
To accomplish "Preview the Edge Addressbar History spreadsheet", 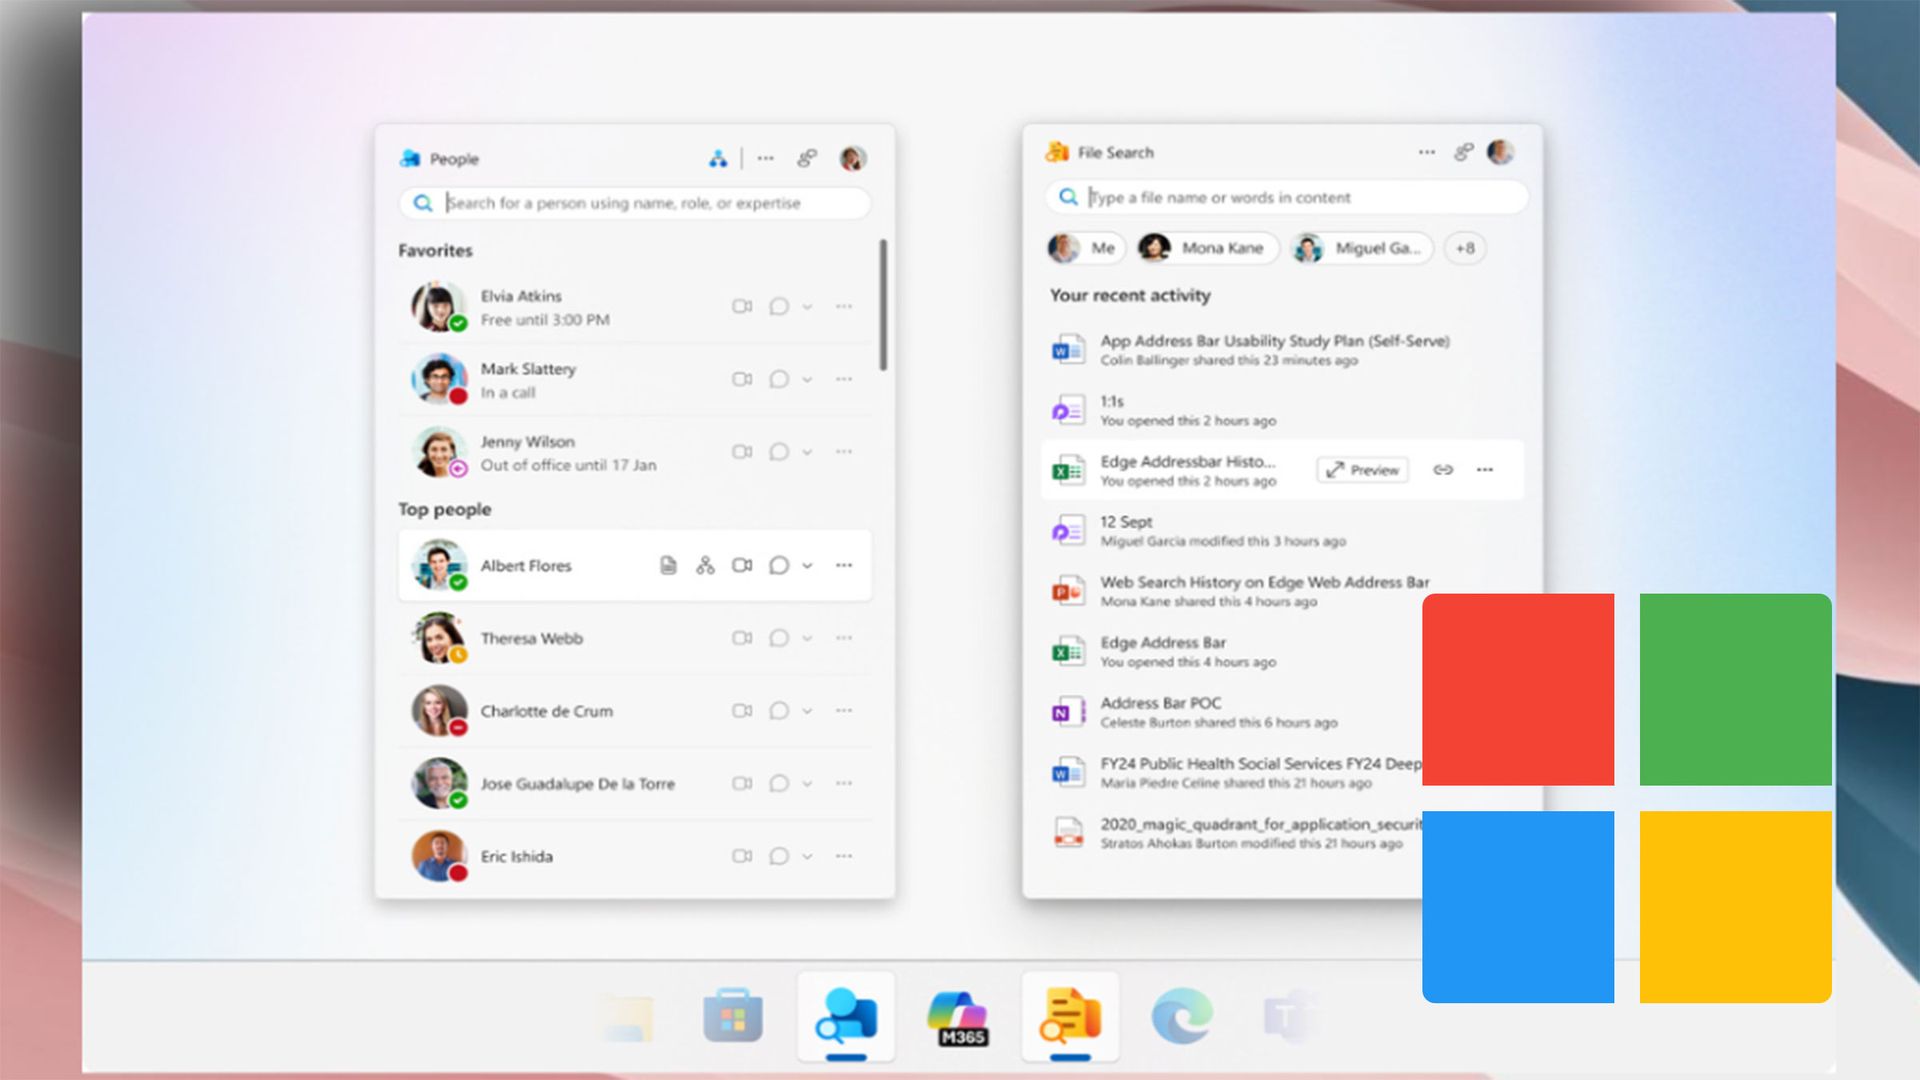I will [x=1361, y=469].
